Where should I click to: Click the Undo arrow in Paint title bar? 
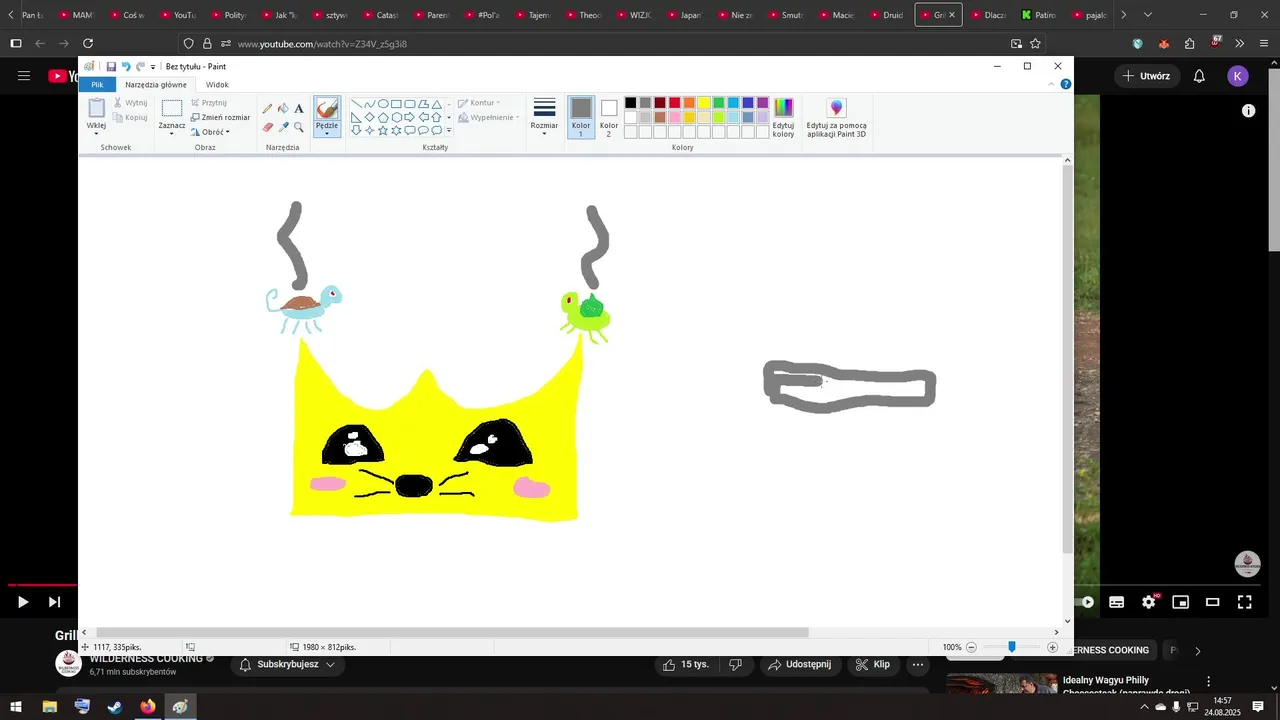126,66
